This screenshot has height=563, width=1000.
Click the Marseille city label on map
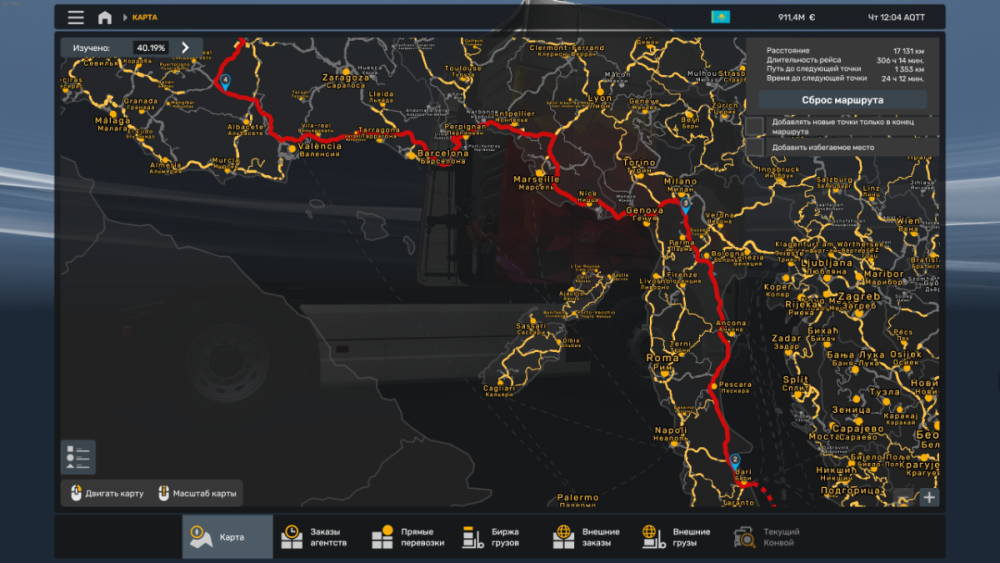[x=536, y=180]
